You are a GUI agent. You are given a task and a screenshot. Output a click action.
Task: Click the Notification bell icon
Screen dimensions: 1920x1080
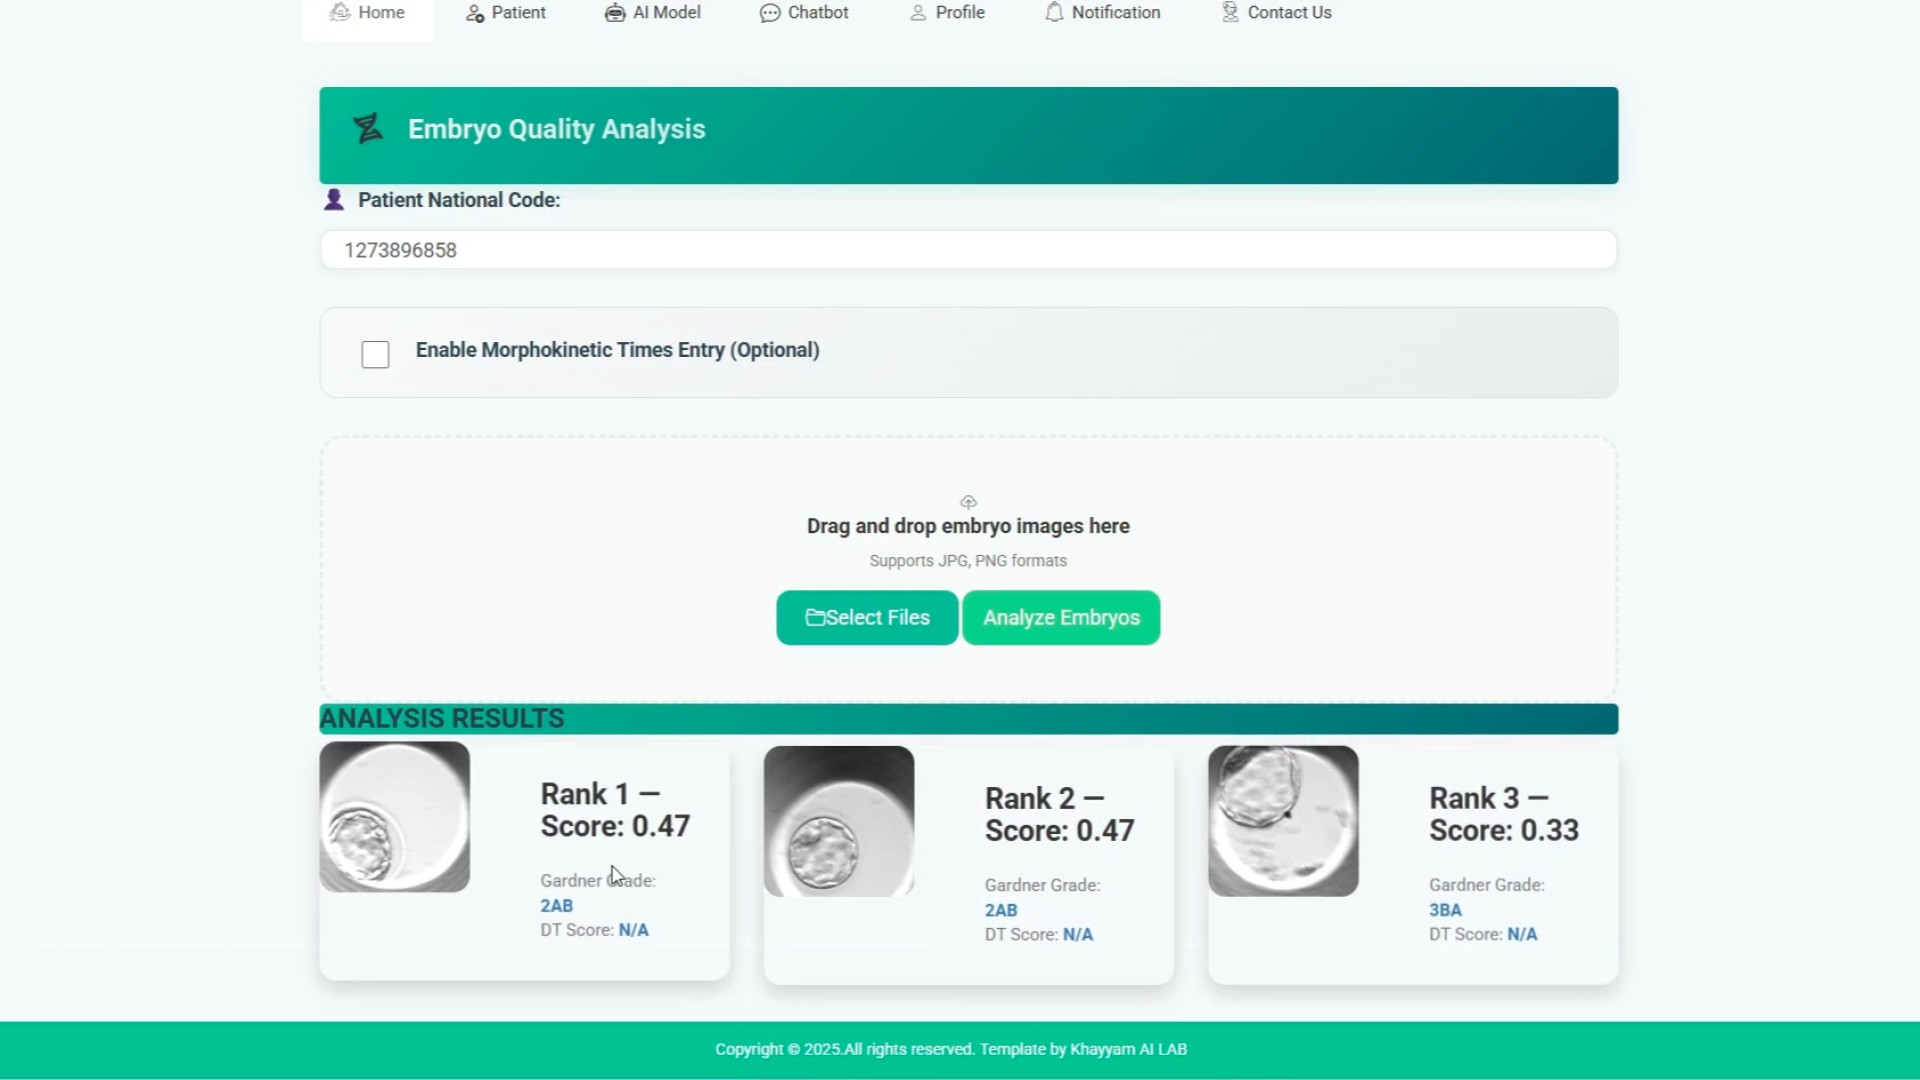(1054, 13)
